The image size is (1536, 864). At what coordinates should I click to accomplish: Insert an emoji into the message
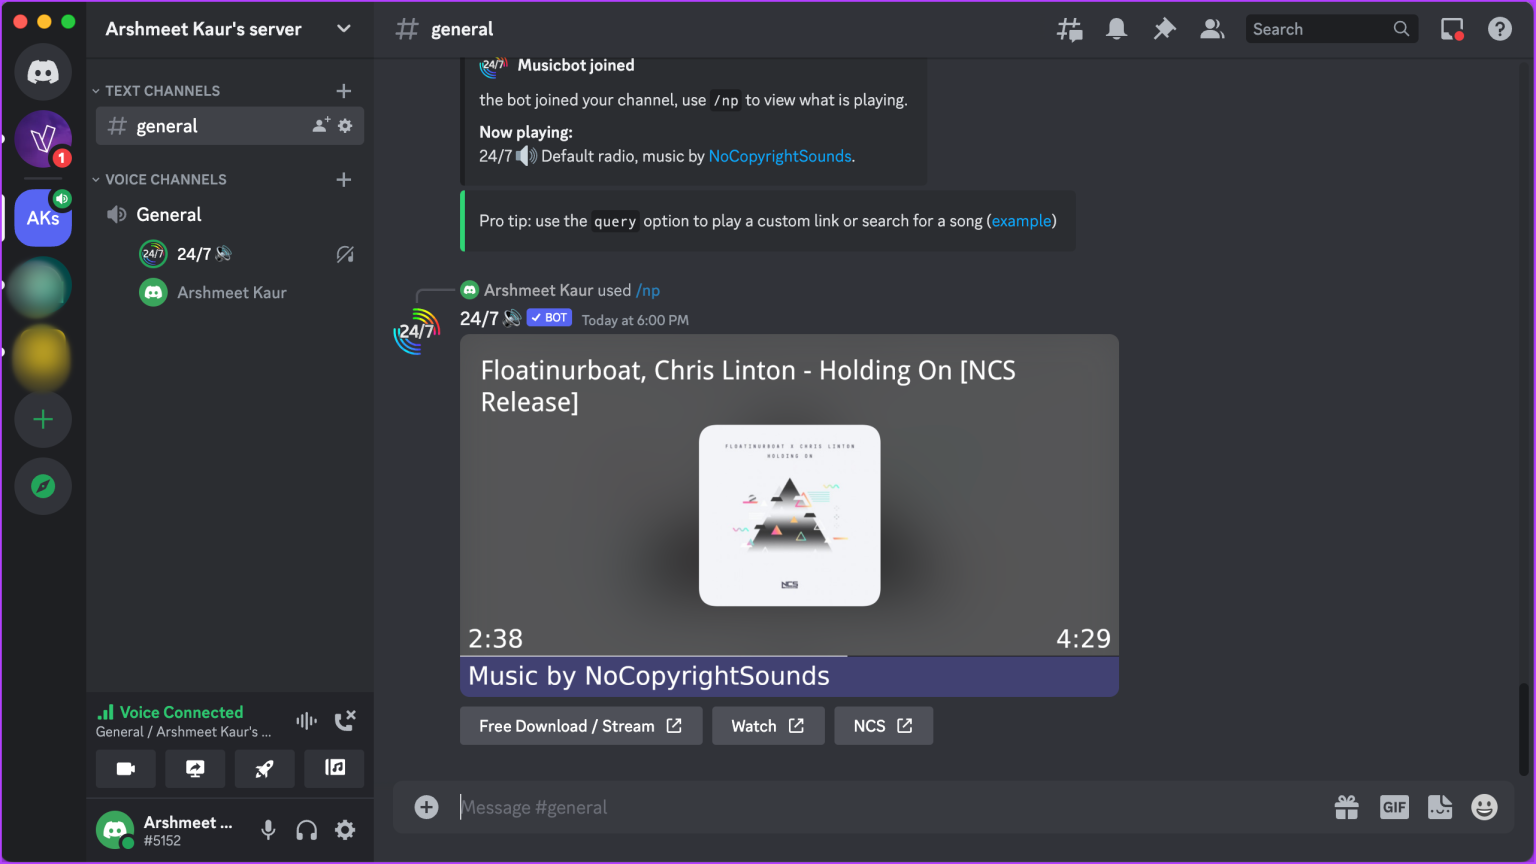(x=1484, y=807)
